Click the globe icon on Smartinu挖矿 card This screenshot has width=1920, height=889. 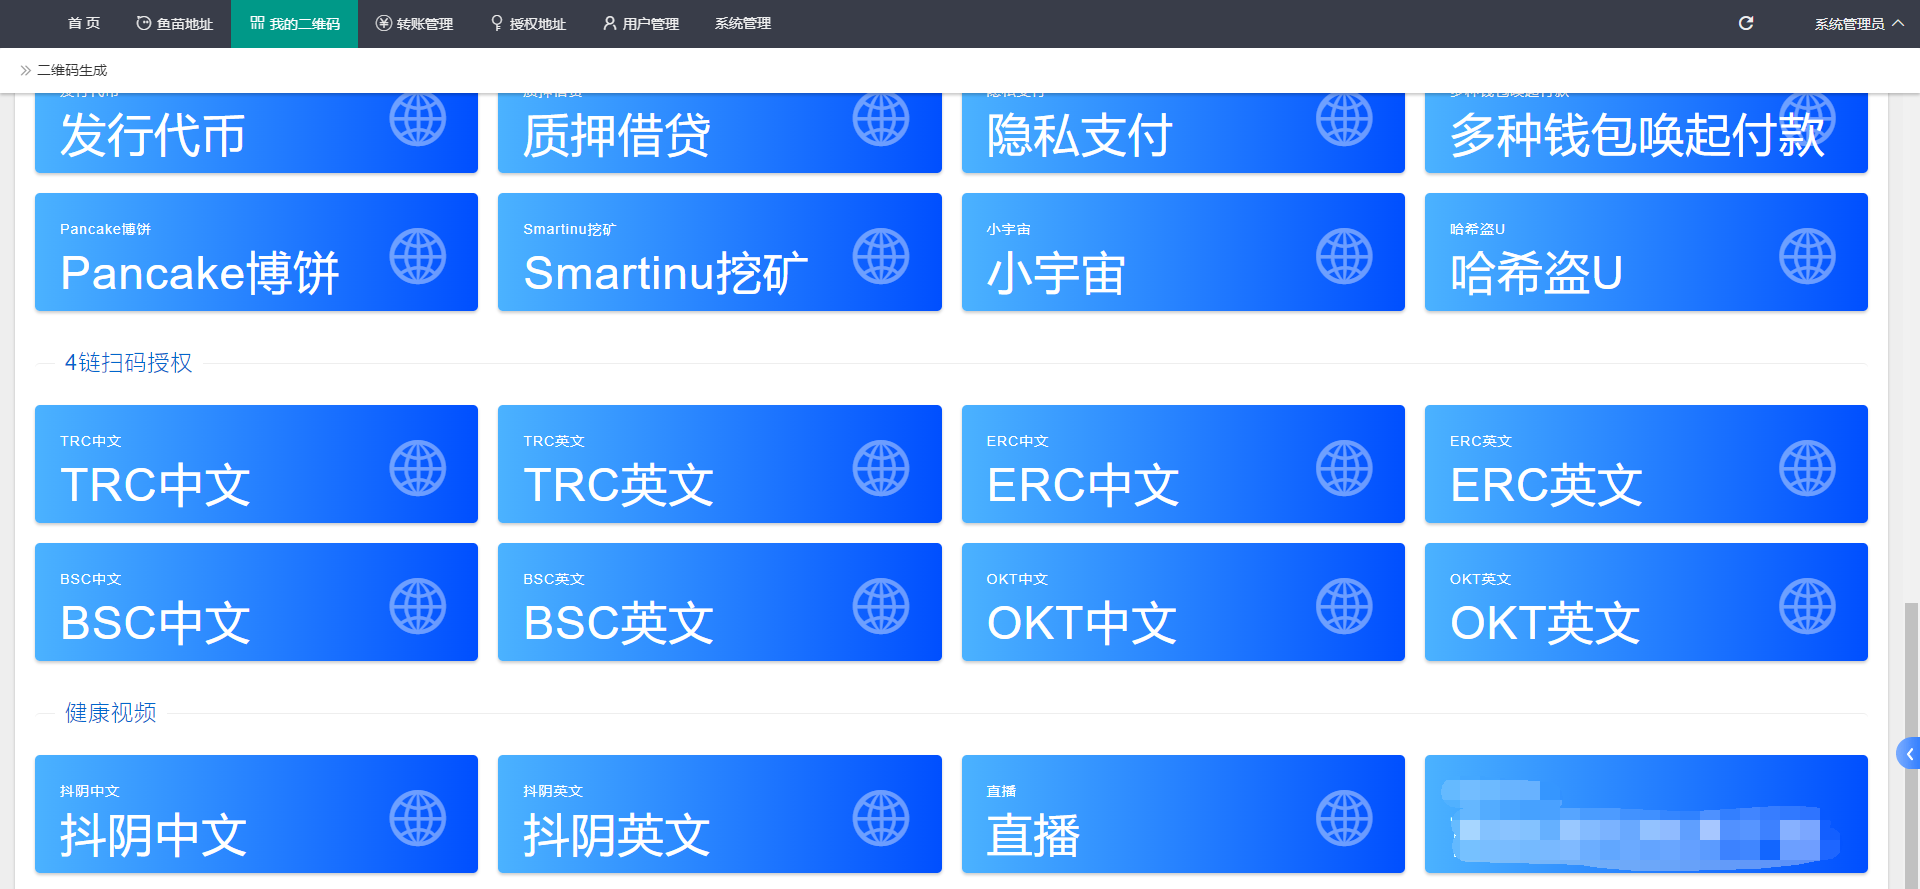coord(880,256)
